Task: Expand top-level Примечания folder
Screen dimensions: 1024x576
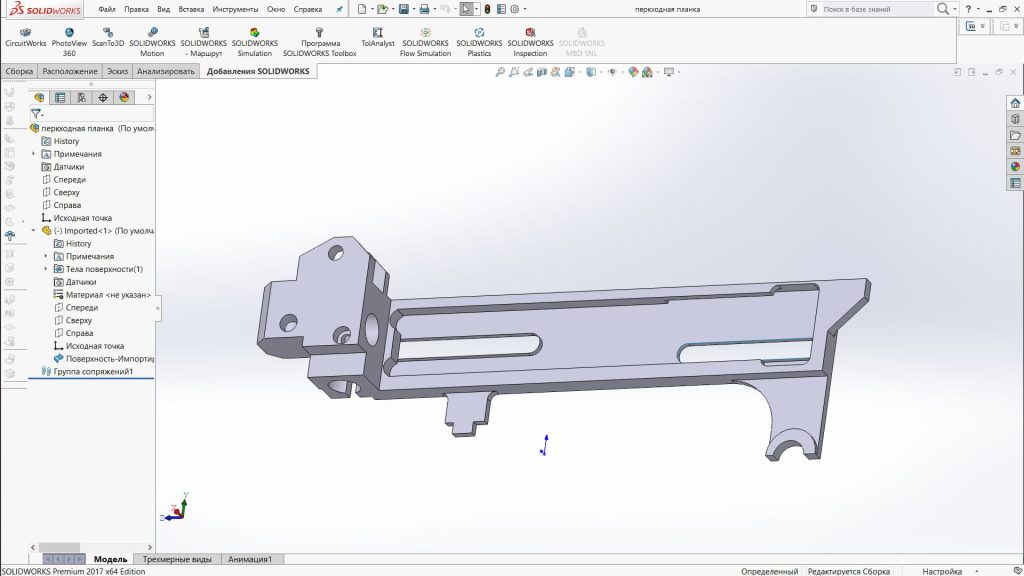Action: tap(34, 154)
